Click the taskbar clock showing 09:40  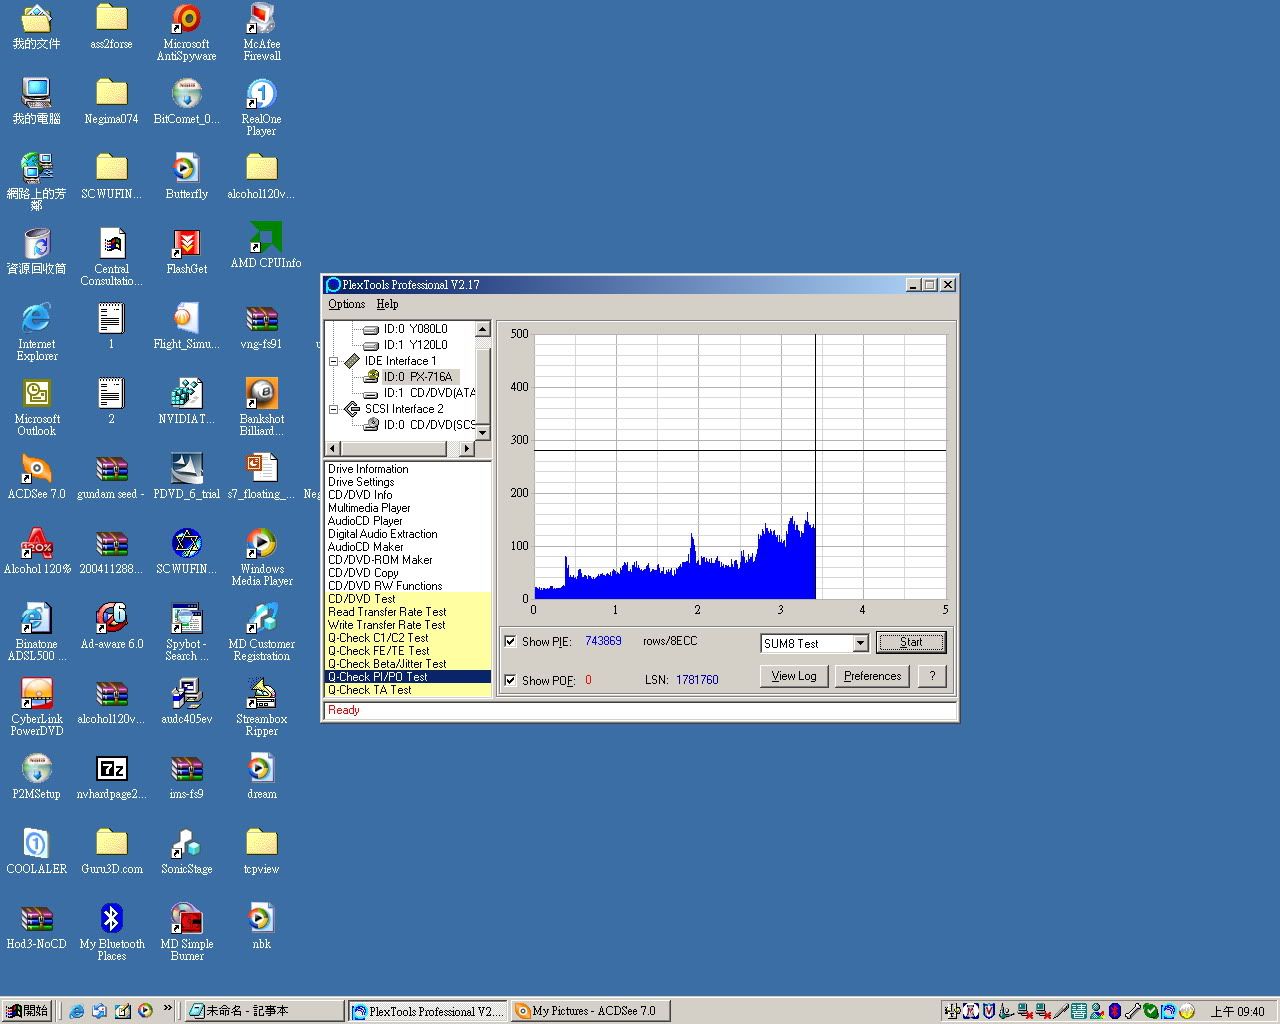(1237, 1011)
